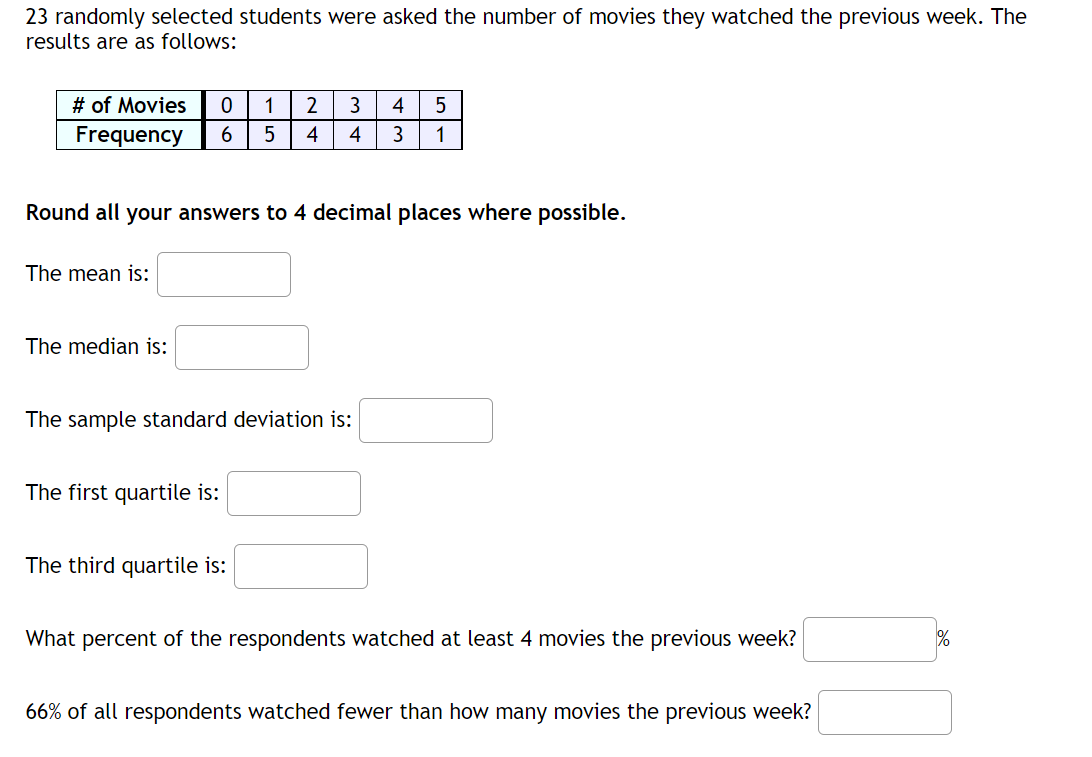Click the movies cell showing 3
Image resolution: width=1092 pixels, height=757 pixels.
point(355,105)
